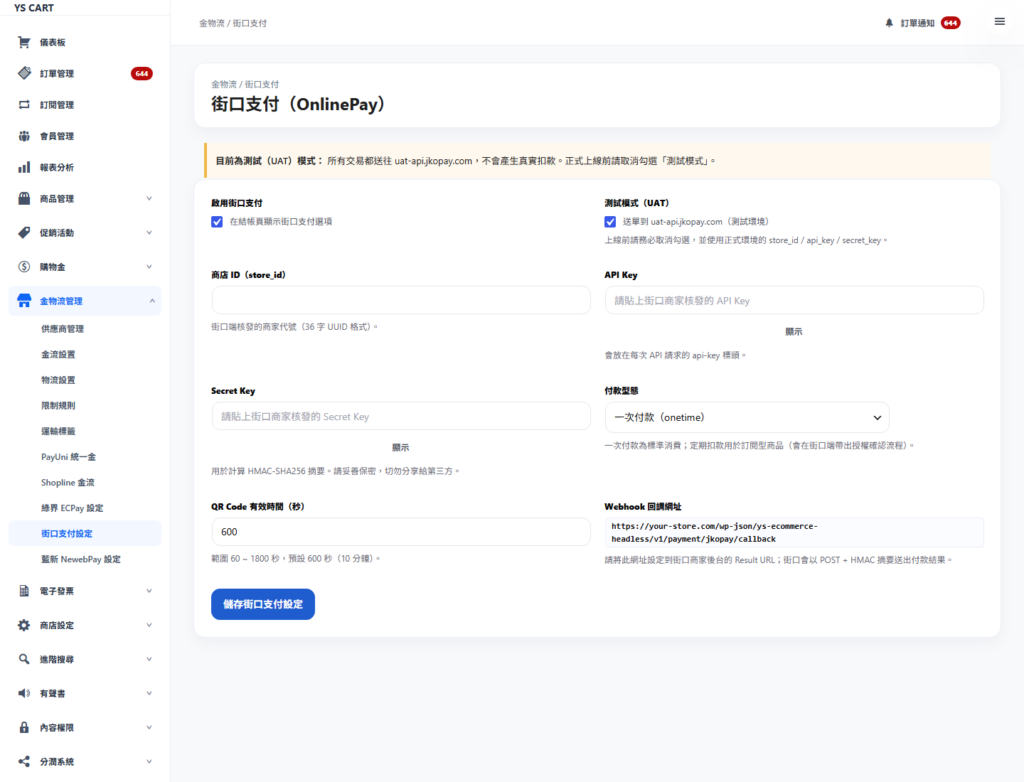The width and height of the screenshot is (1024, 782).
Task: Click the share icon beside 分潤系統
Action: click(x=24, y=762)
